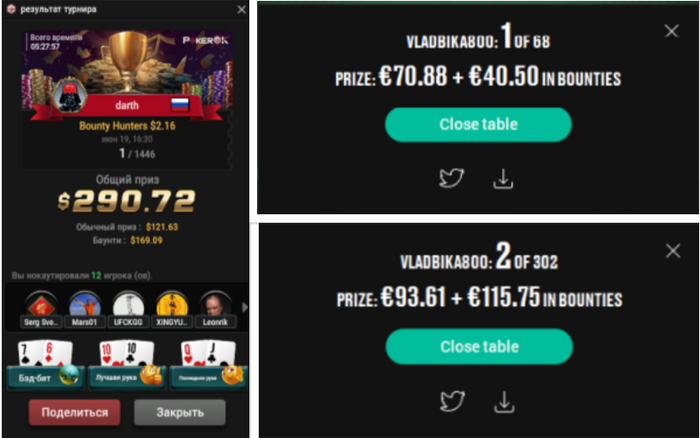
Task: Open the Последняя рука hand card
Action: tap(208, 365)
